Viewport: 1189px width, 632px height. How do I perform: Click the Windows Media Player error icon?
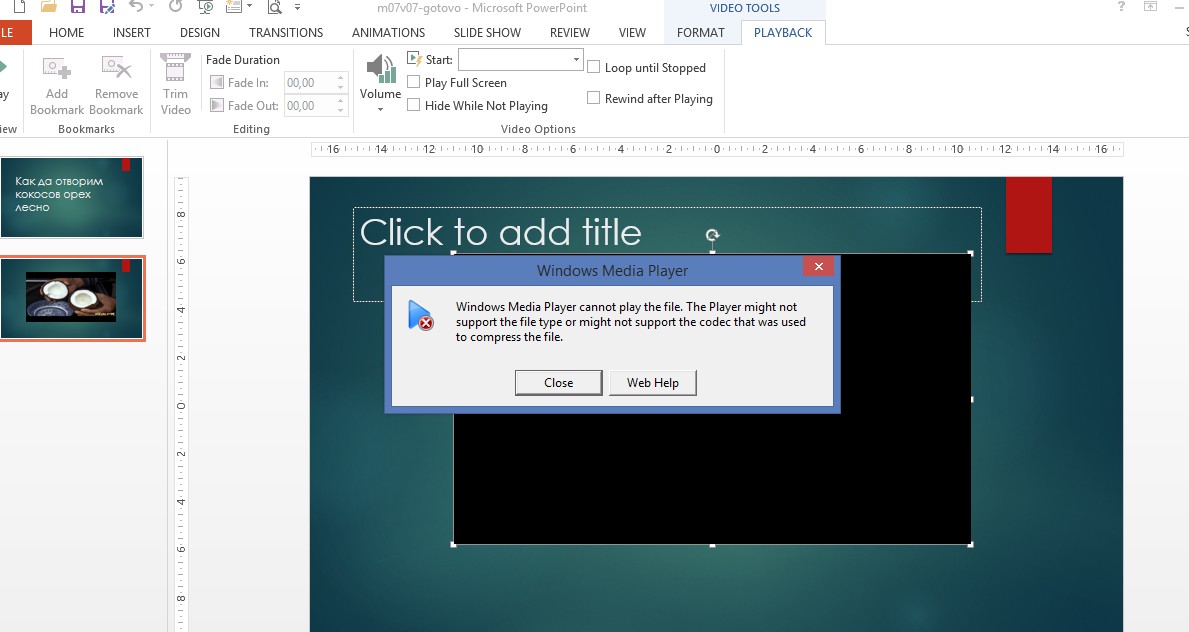pos(420,316)
